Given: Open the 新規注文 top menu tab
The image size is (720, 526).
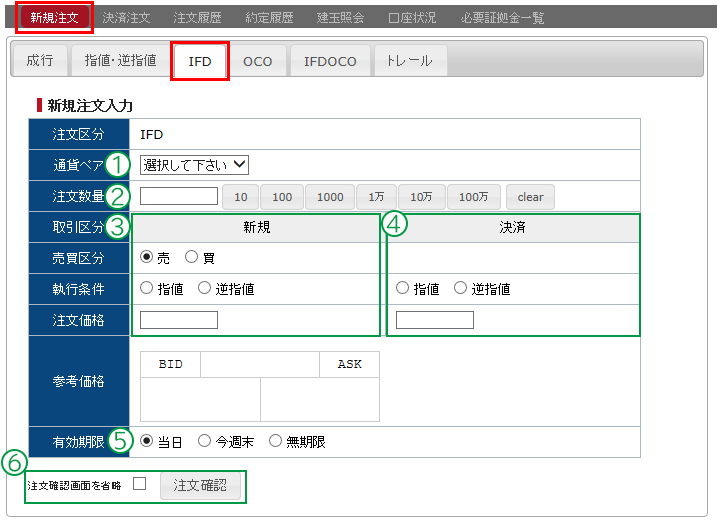Looking at the screenshot, I should pos(54,17).
